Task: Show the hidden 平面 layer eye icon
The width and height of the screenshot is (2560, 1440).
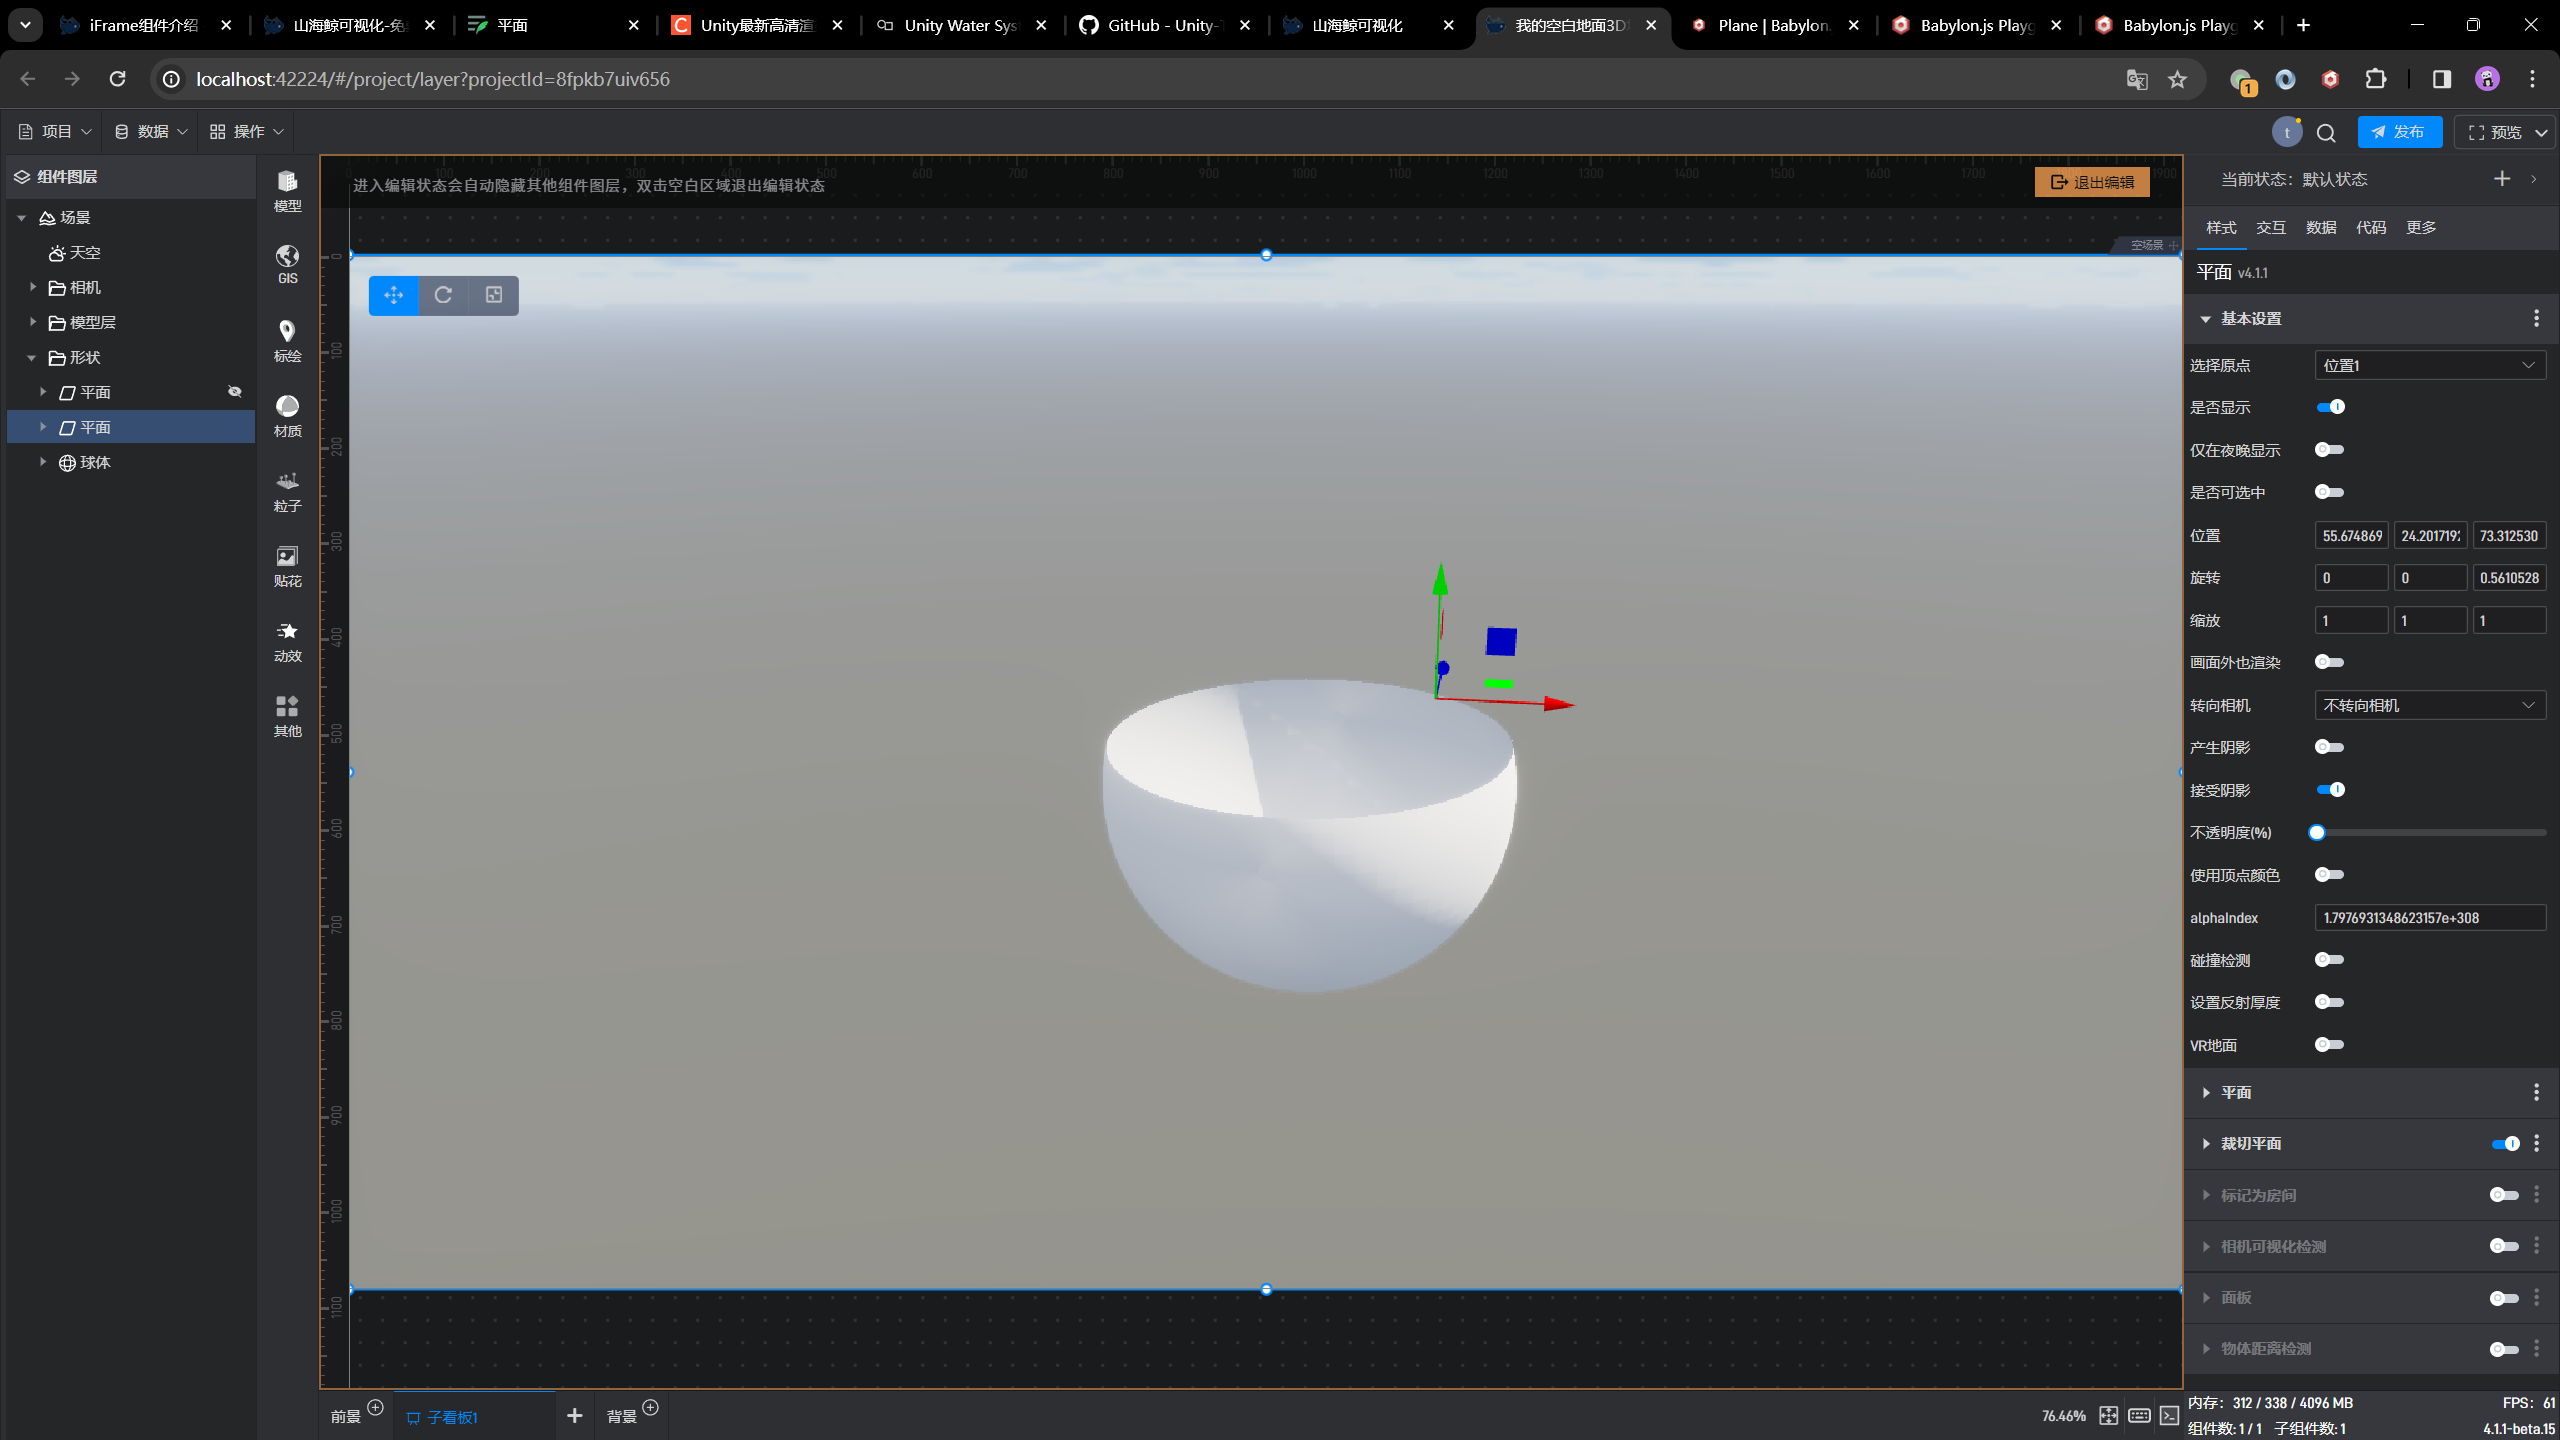Action: click(x=235, y=392)
